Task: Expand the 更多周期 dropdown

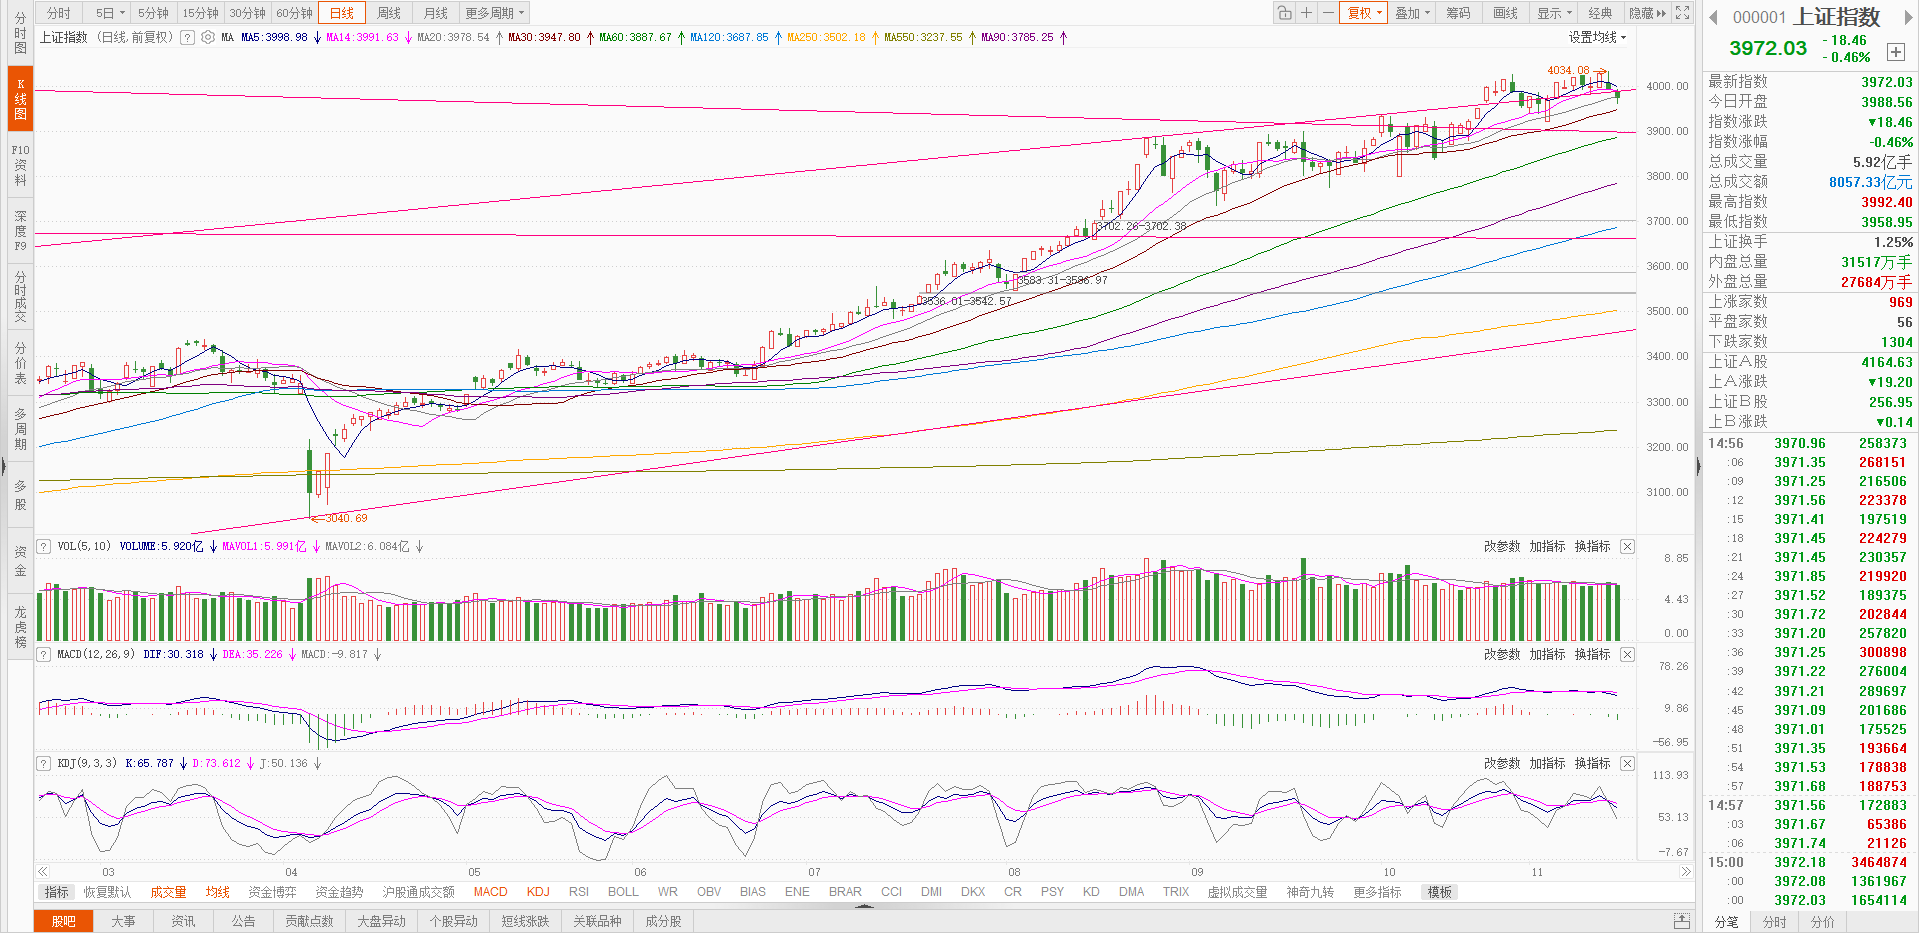Action: pos(494,13)
